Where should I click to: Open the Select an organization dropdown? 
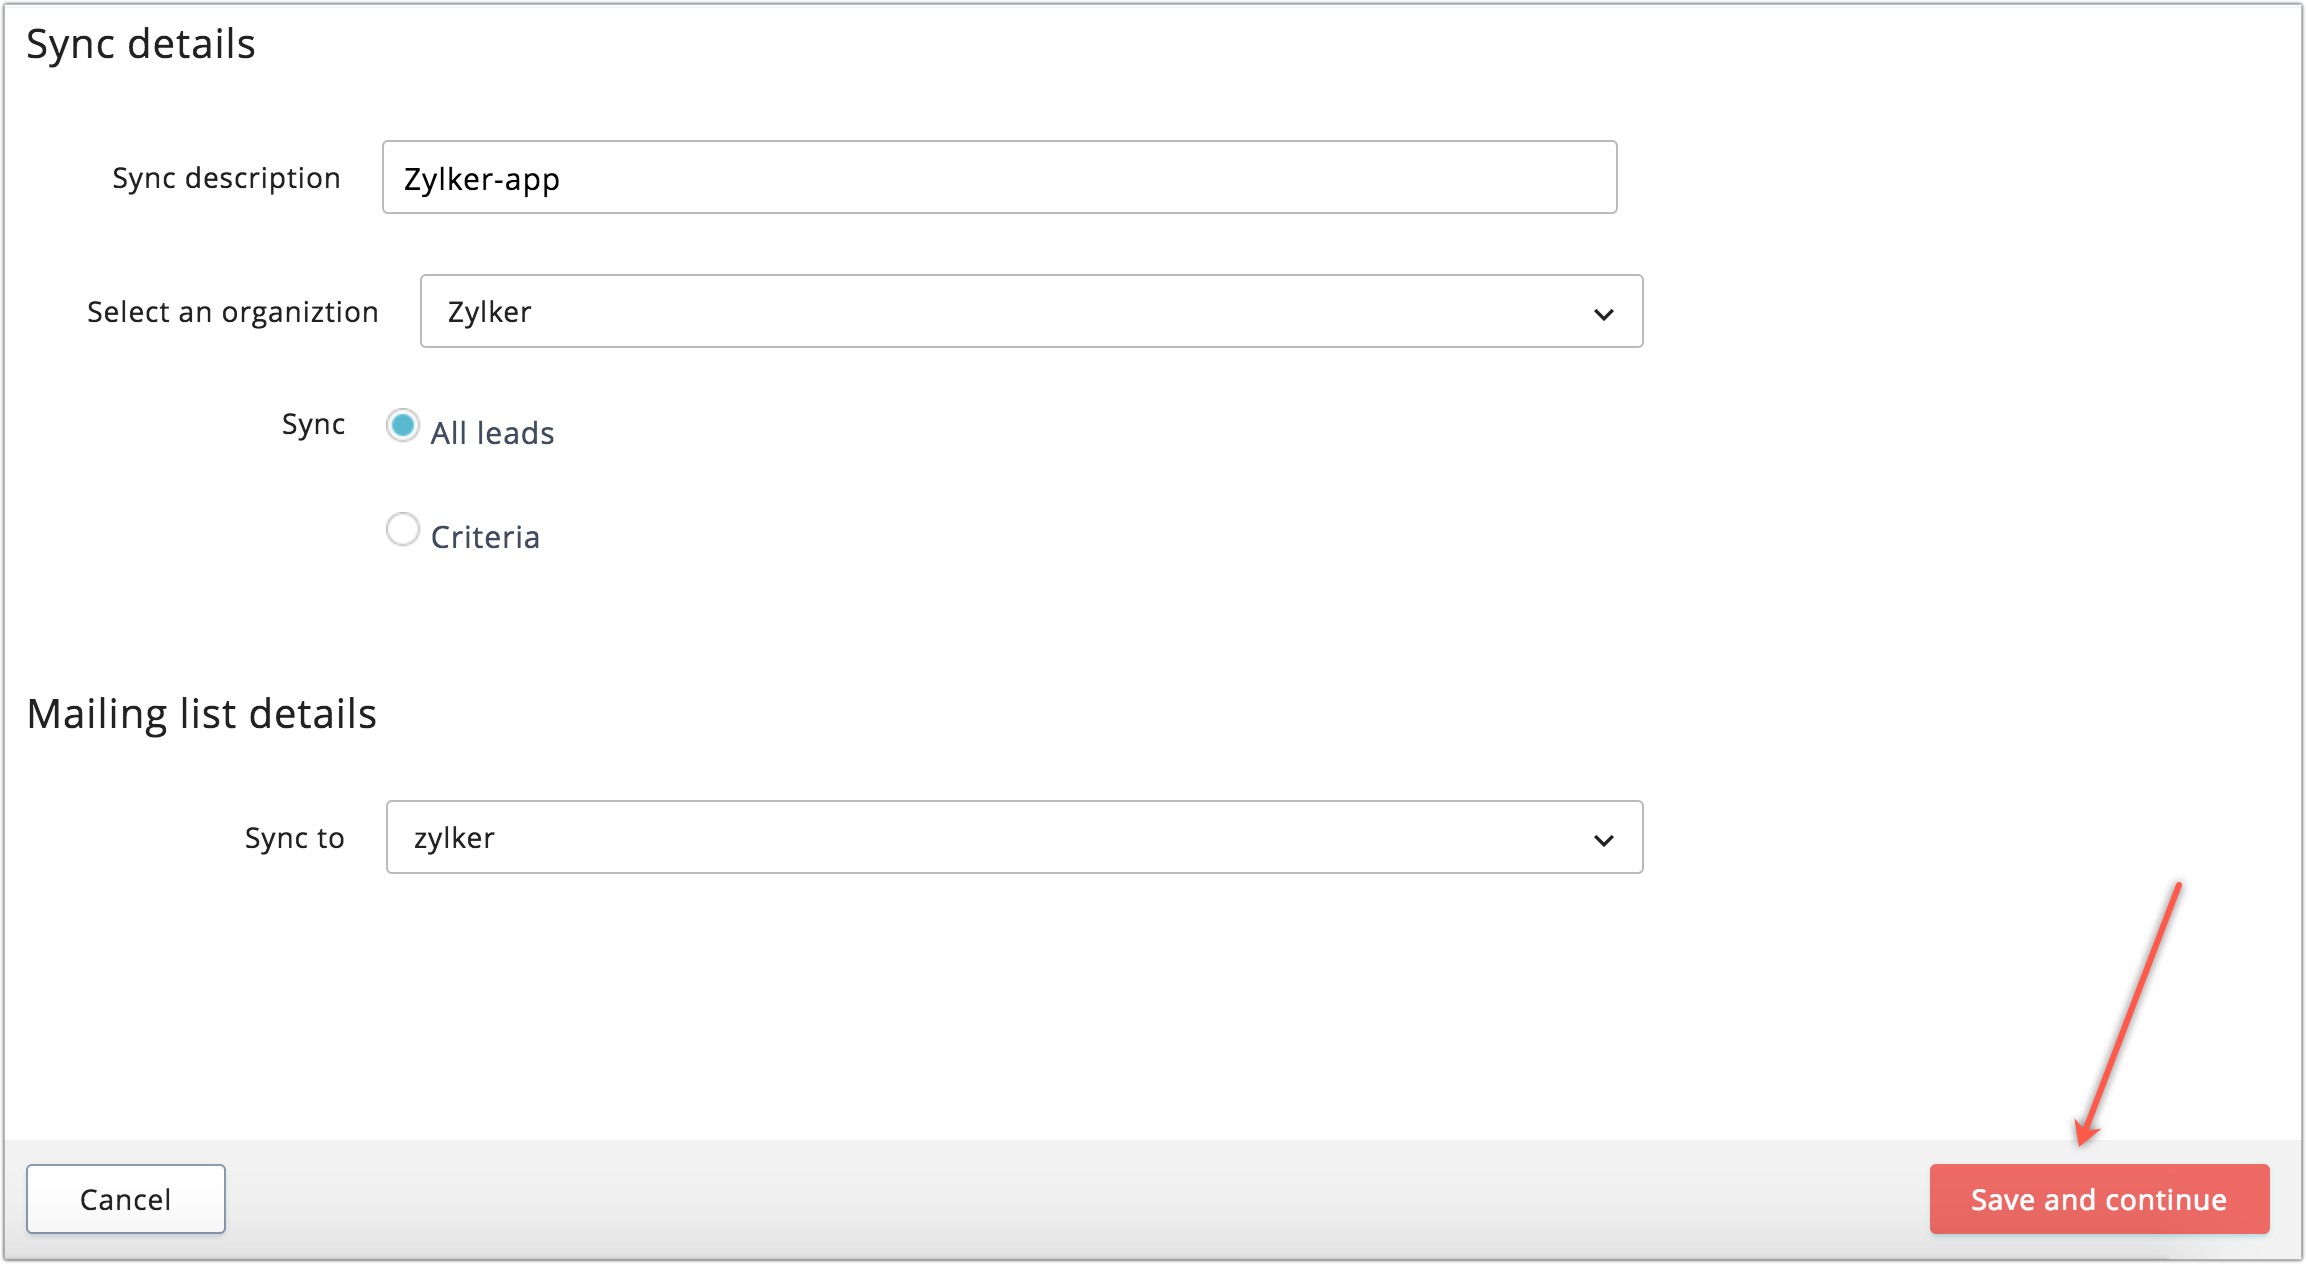[1030, 312]
